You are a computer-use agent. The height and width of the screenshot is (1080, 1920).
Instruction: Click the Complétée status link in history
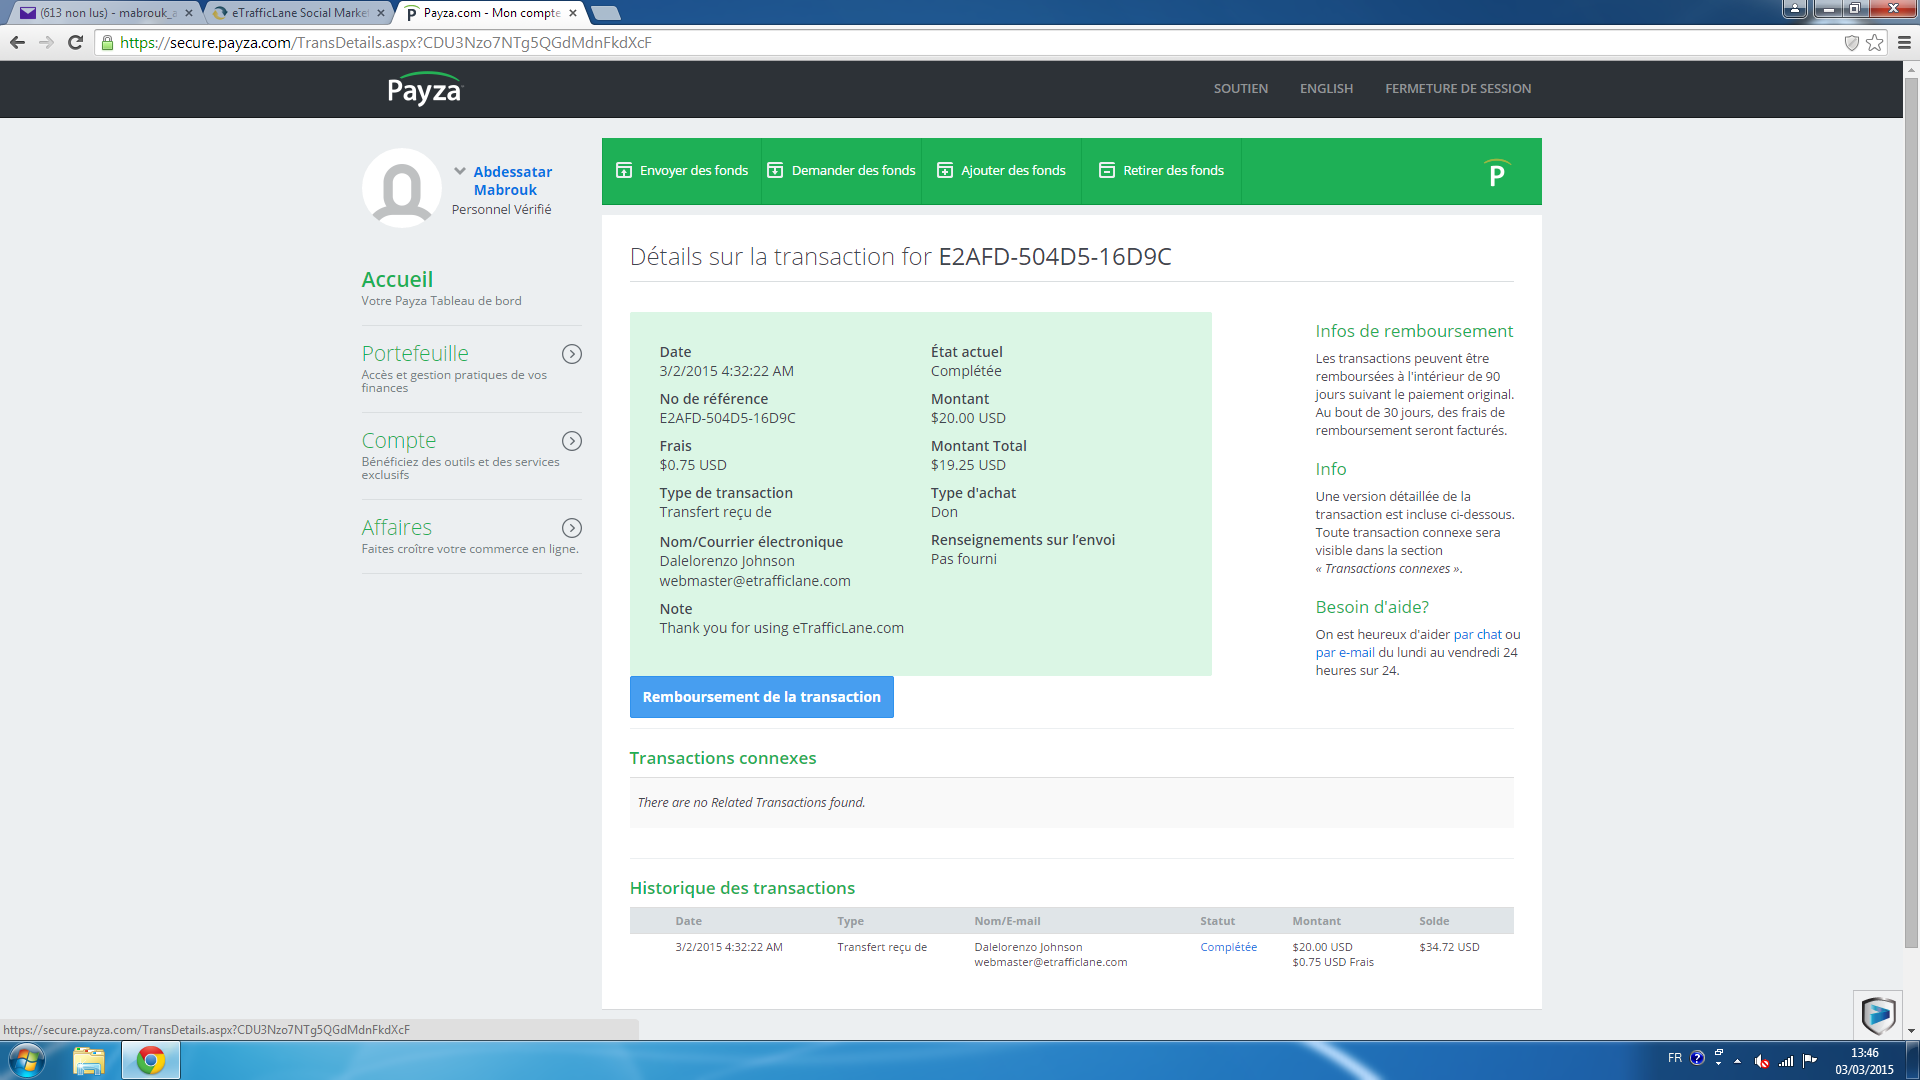(1228, 947)
